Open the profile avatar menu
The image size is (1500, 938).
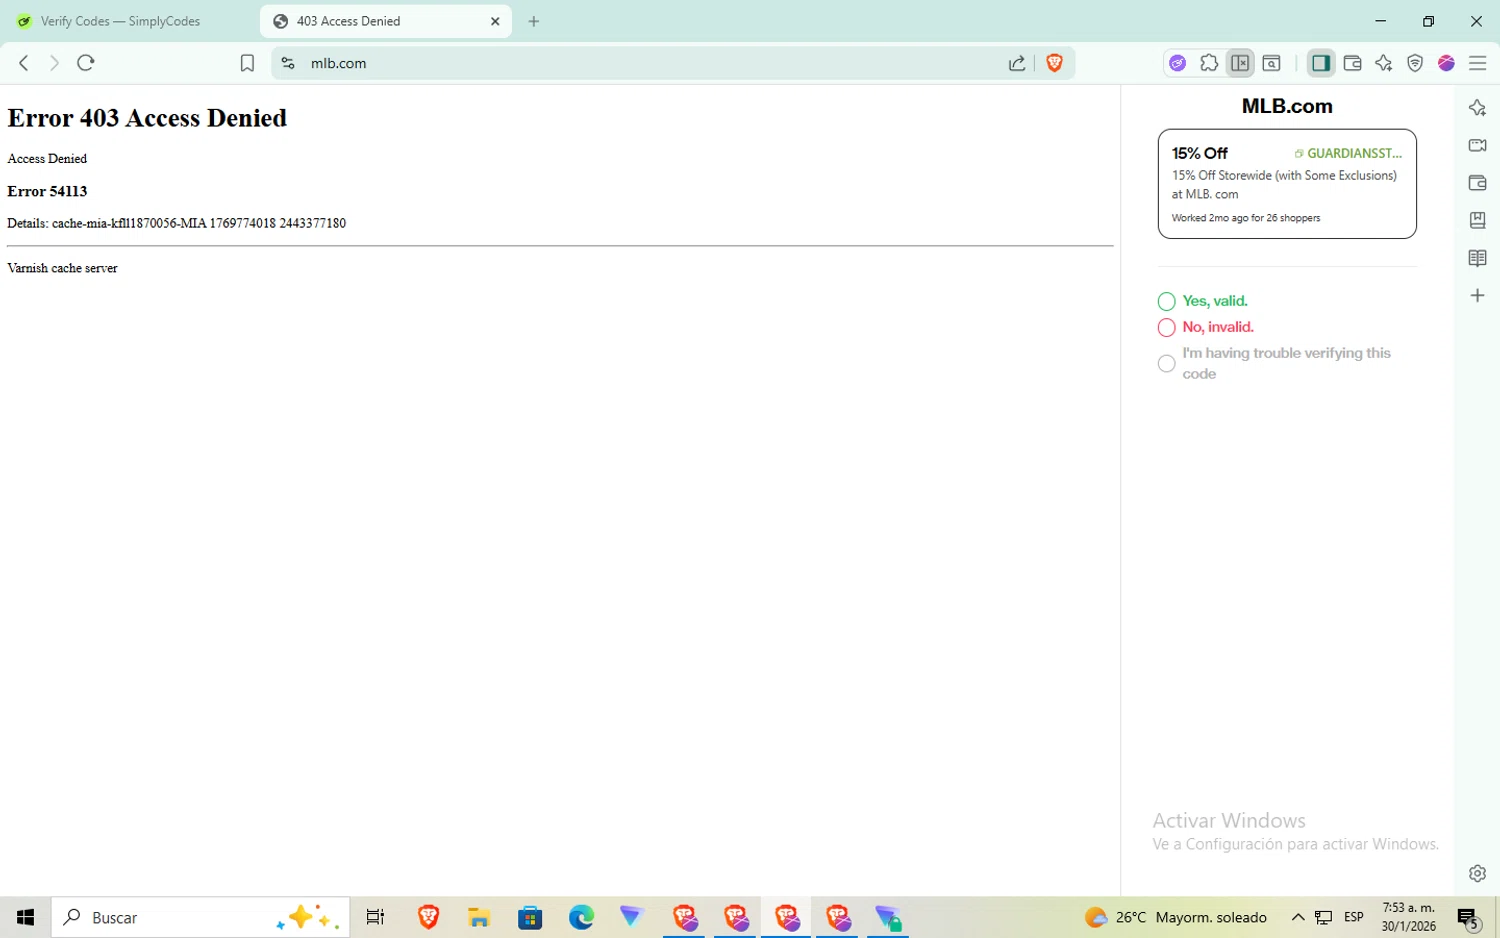pos(1446,63)
